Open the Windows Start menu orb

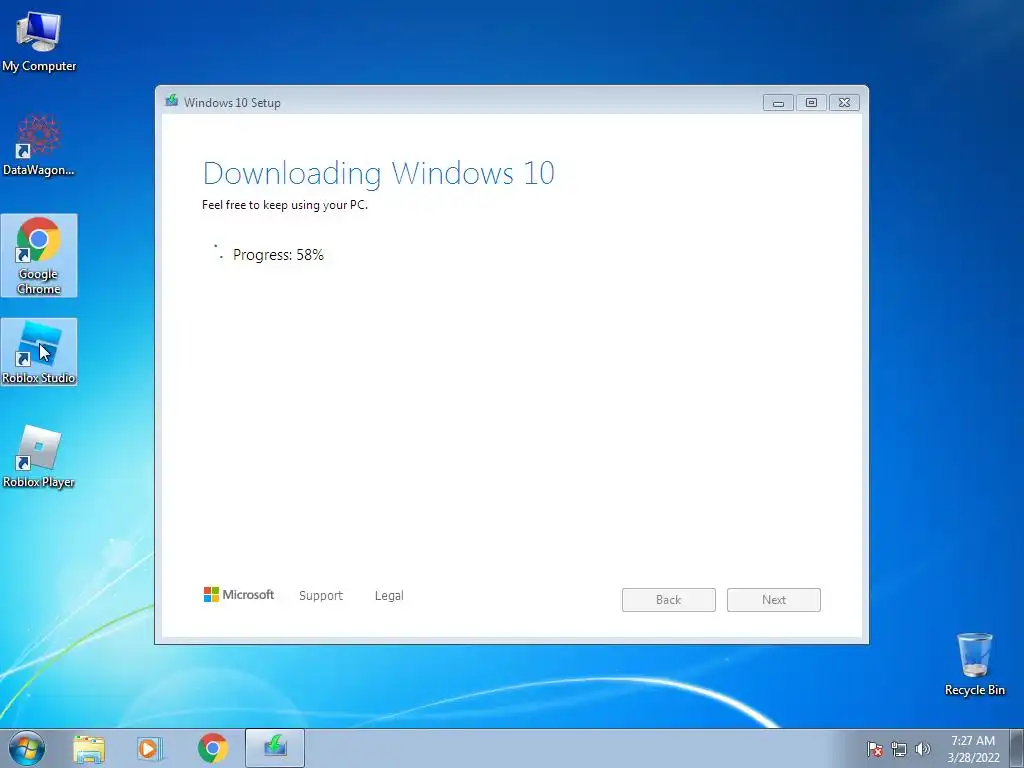tap(27, 748)
